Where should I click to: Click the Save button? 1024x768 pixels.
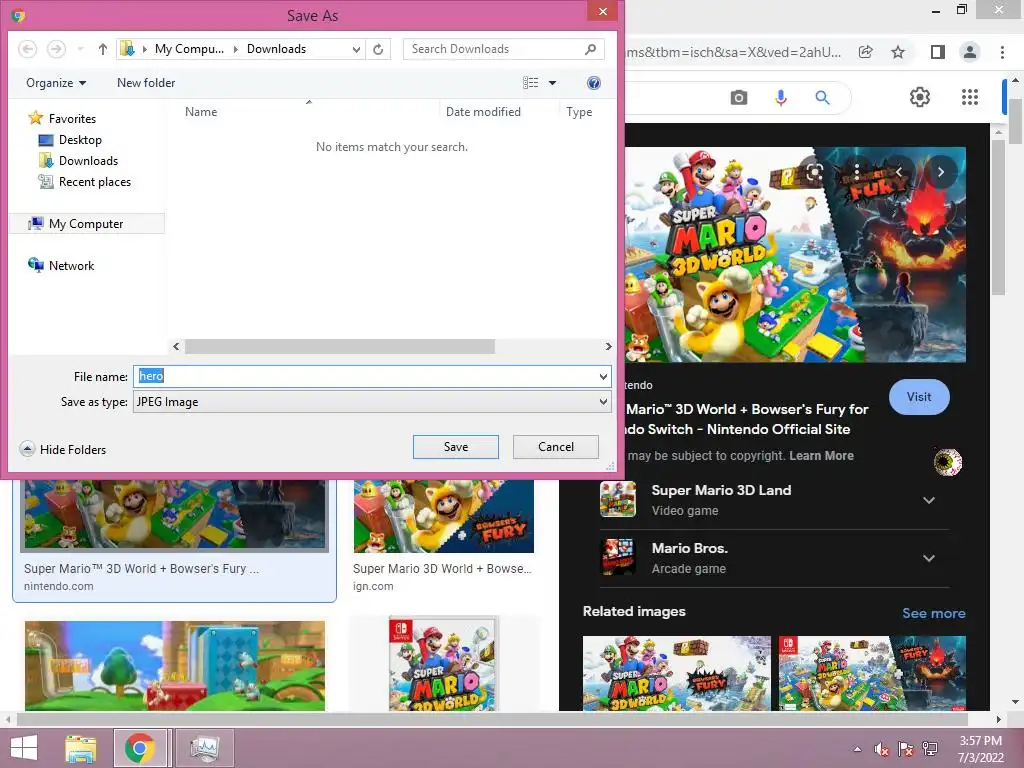coord(456,447)
